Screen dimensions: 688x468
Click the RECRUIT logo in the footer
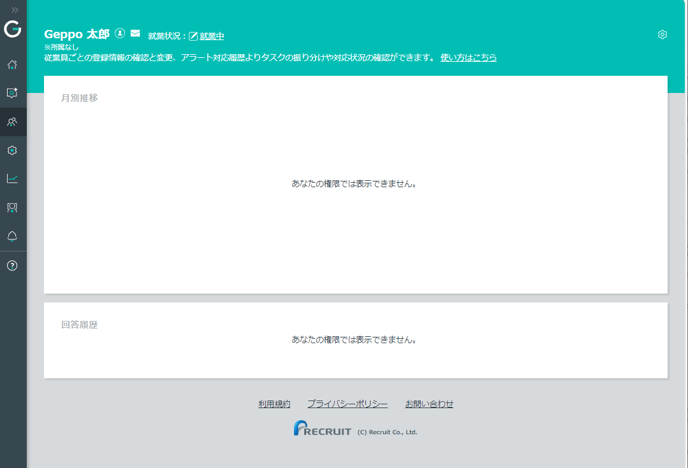[322, 429]
